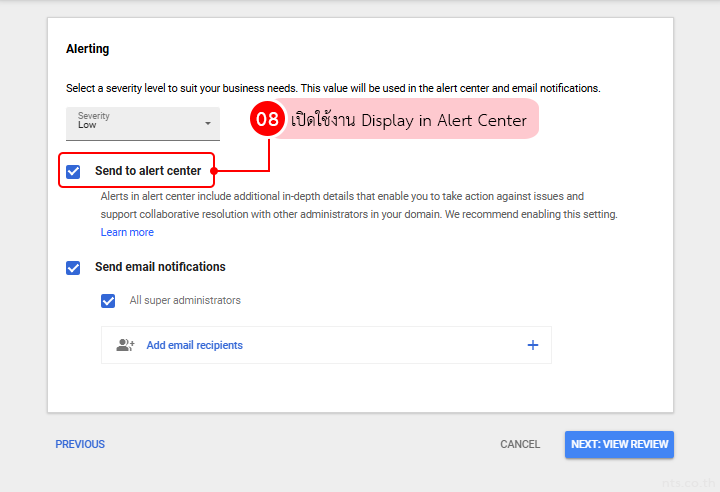Viewport: 720px width, 492px height.
Task: Click the pink Display in Alert Center callout
Action: pos(408,120)
